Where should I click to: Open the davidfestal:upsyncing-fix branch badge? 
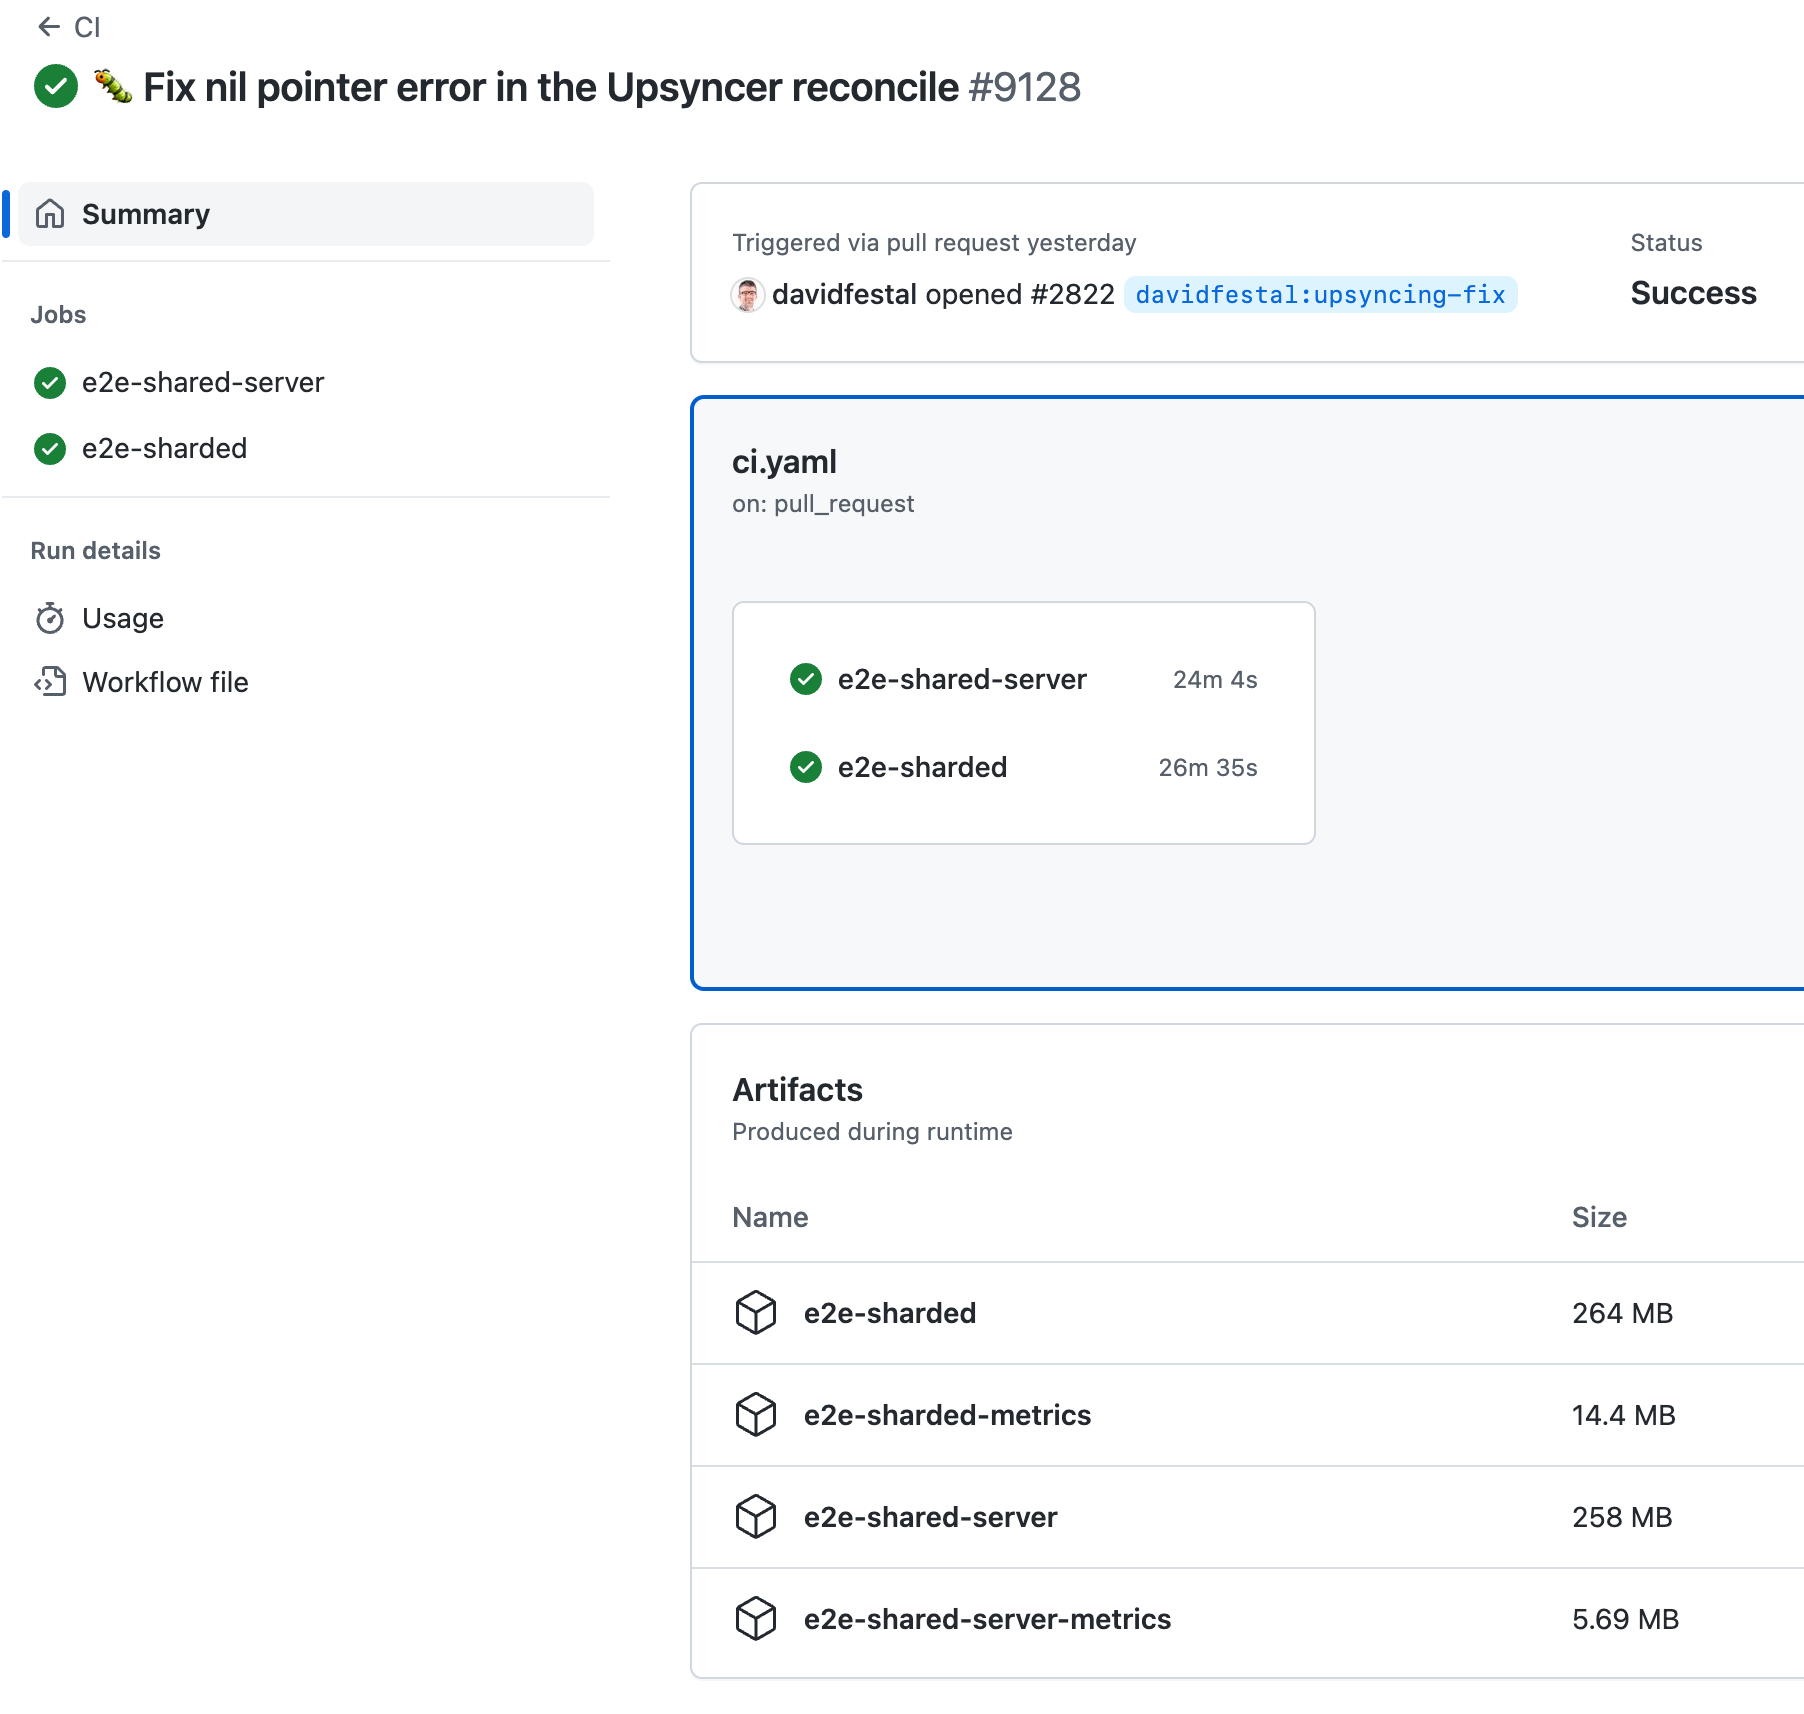tap(1320, 294)
